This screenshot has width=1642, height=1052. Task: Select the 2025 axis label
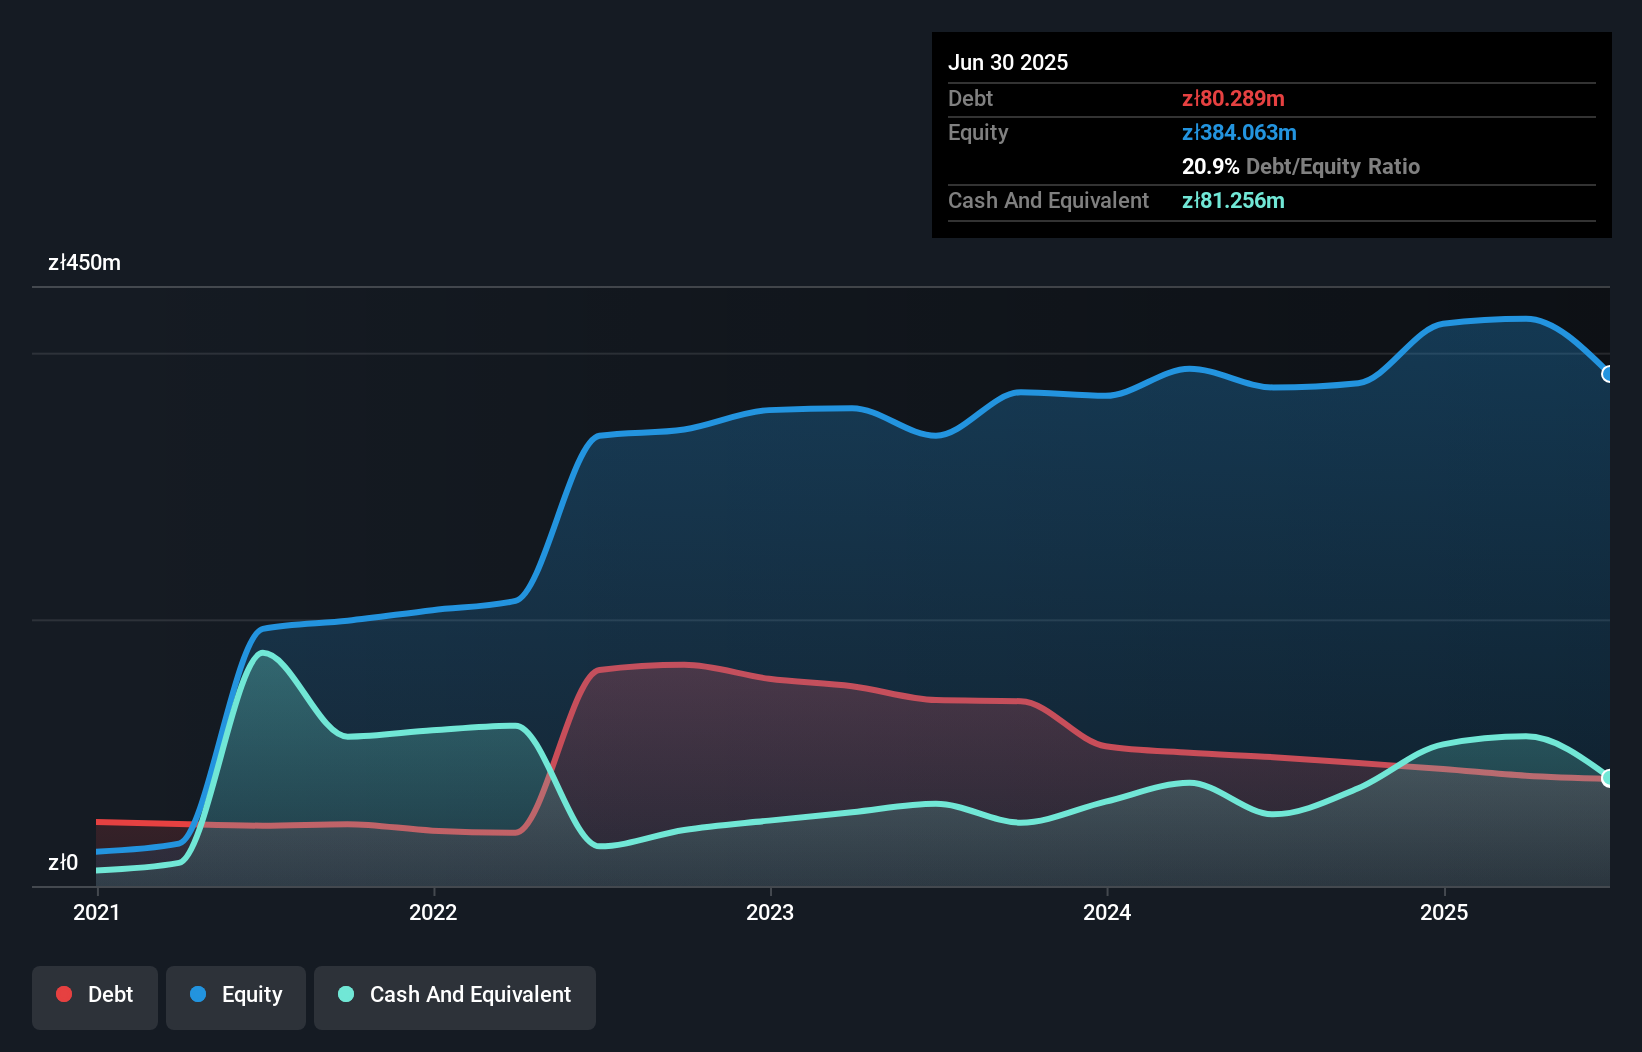pos(1446,912)
